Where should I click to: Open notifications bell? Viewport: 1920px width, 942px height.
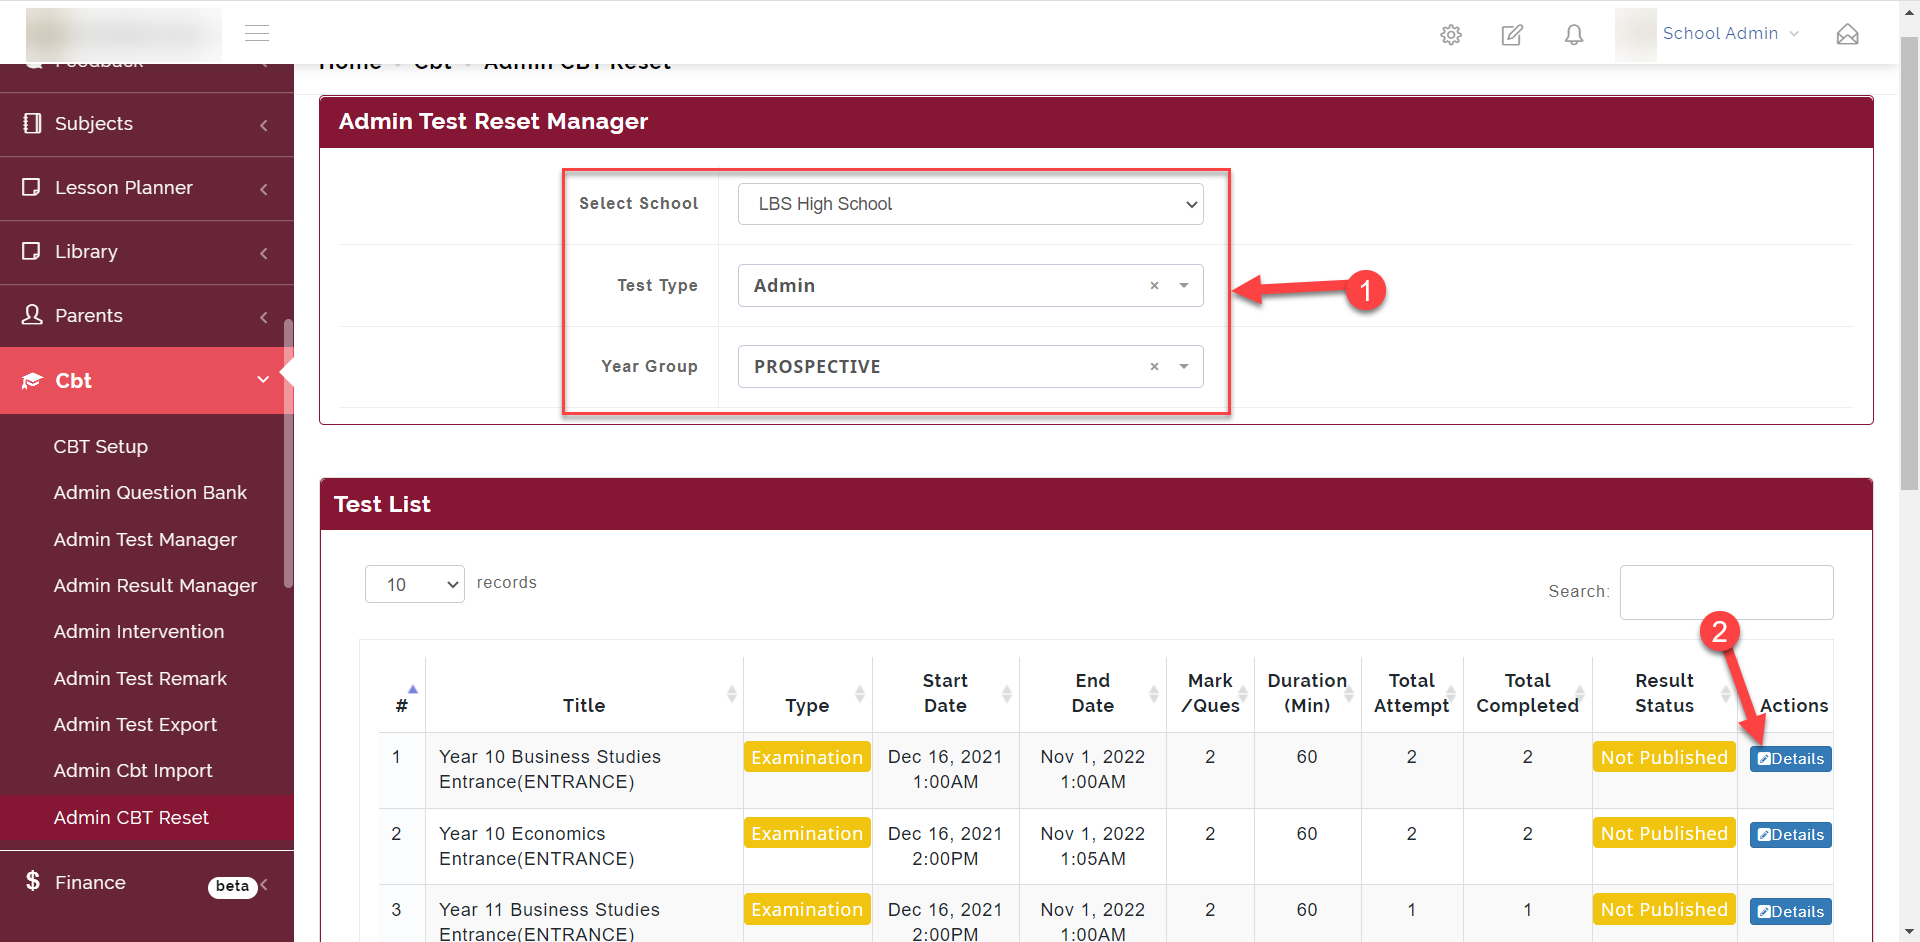coord(1574,35)
